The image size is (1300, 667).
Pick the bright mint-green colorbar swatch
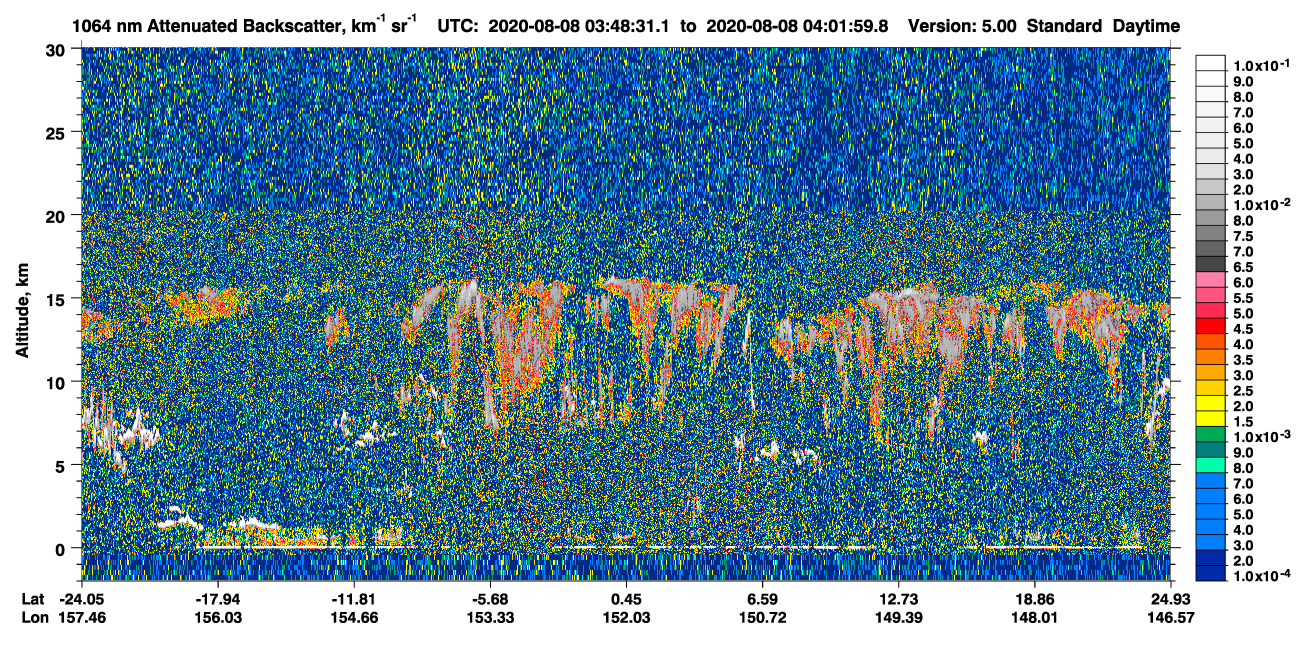[1211, 465]
